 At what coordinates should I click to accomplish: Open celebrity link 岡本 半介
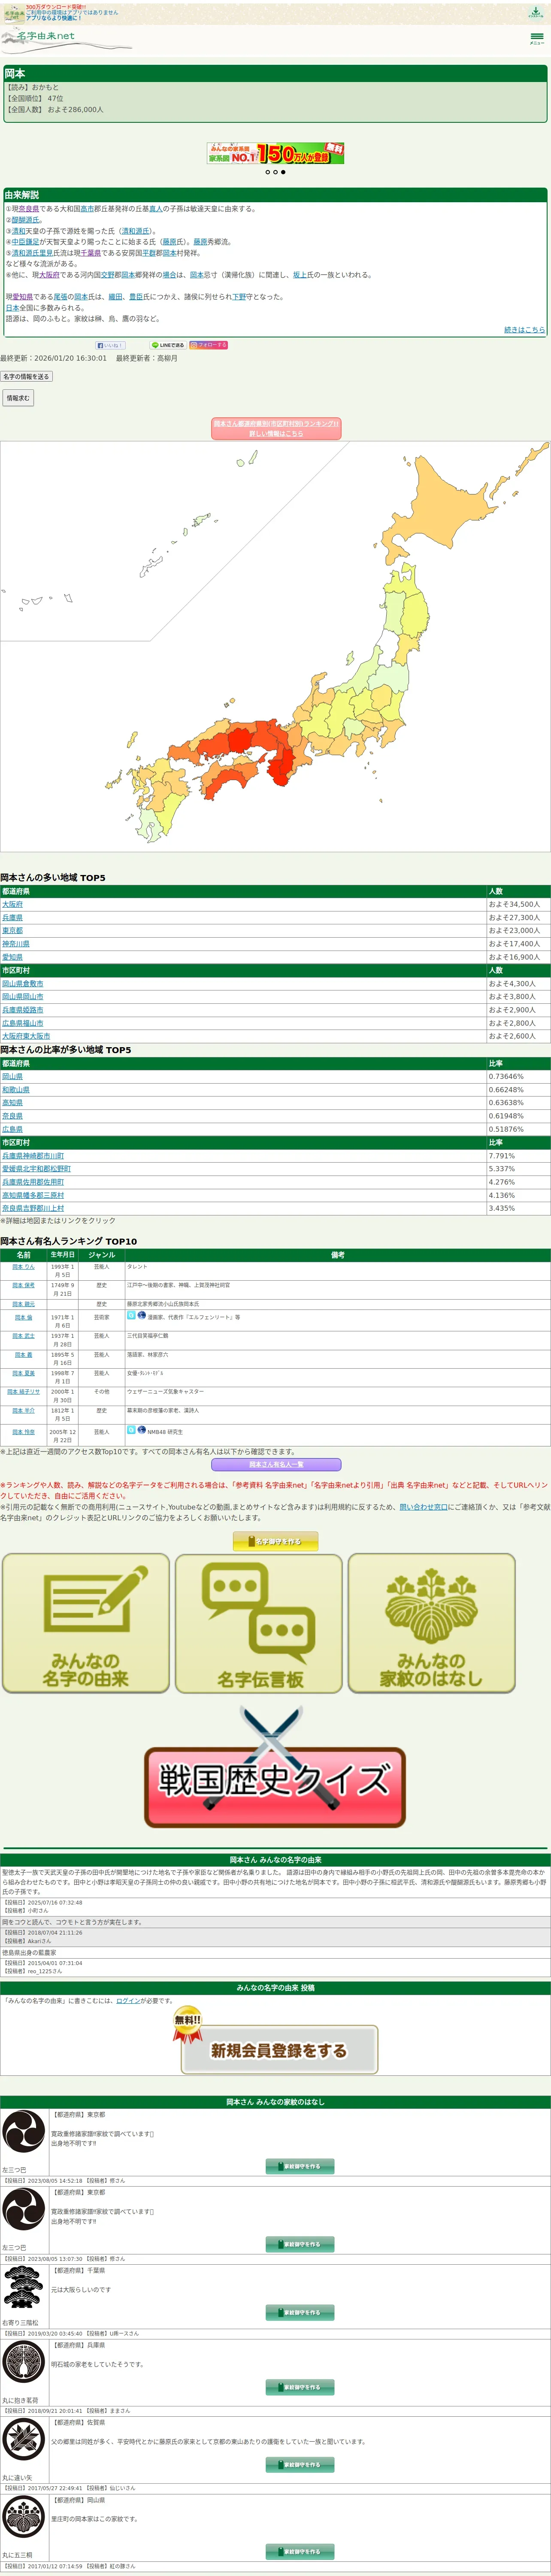click(23, 1410)
